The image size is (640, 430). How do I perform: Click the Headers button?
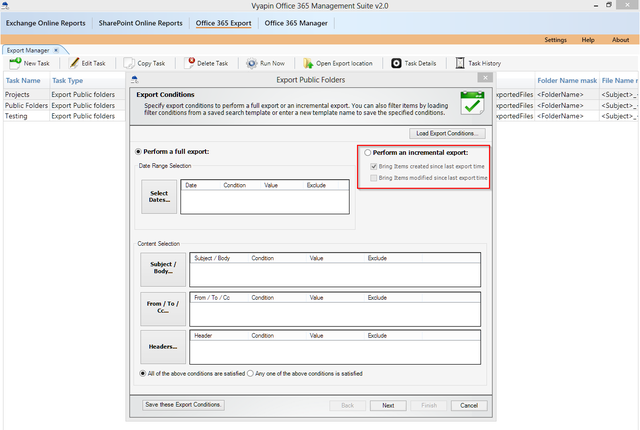163,347
